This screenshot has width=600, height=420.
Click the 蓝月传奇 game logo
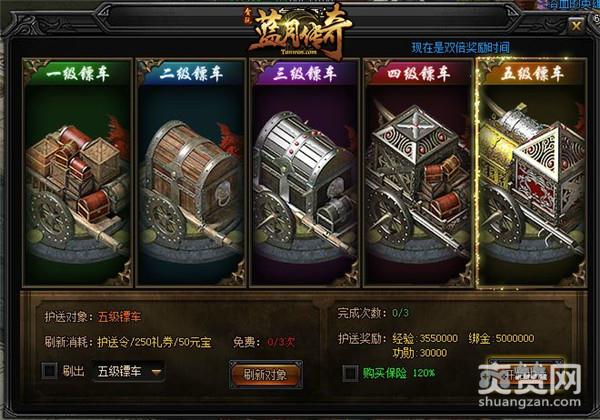(x=300, y=33)
